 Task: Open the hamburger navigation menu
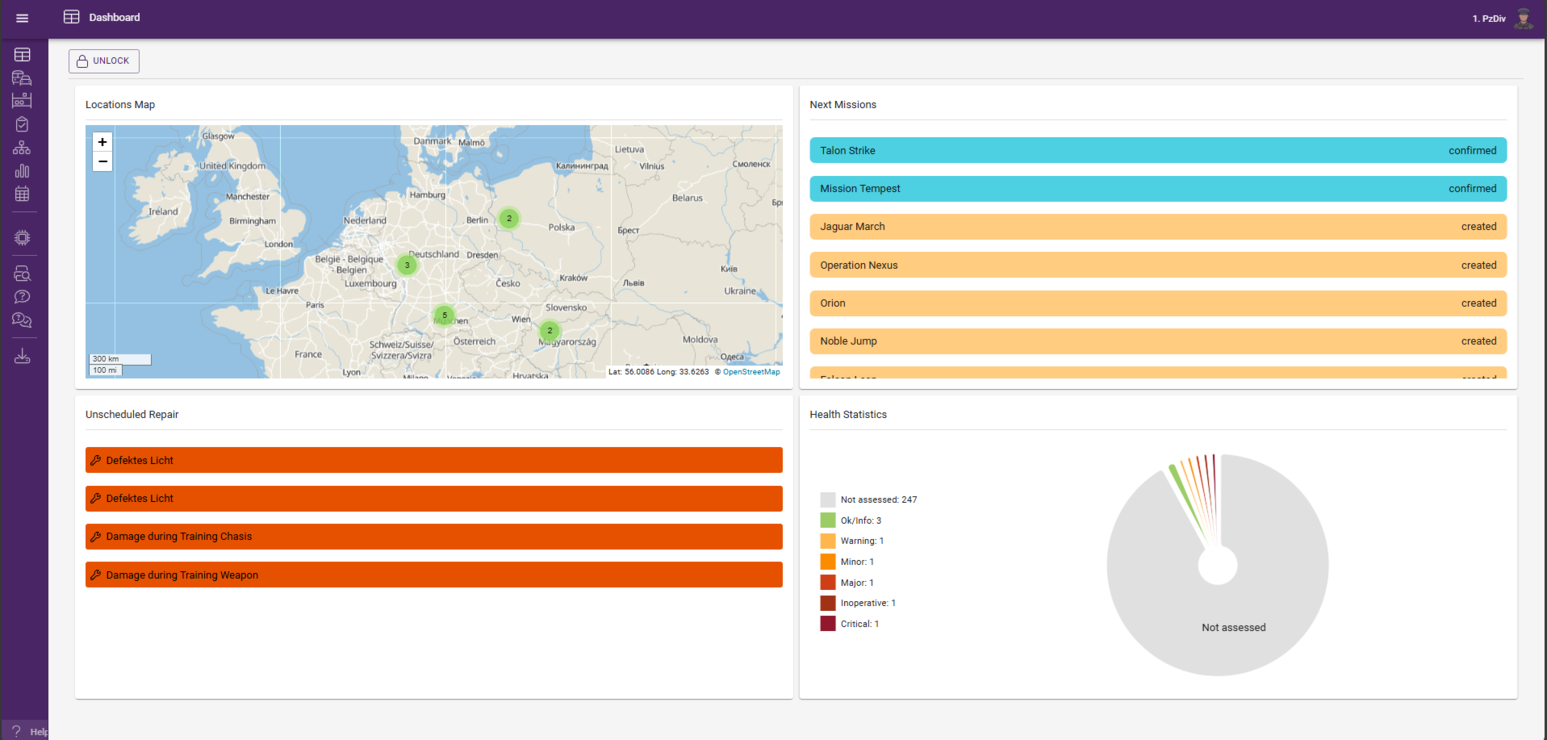22,18
